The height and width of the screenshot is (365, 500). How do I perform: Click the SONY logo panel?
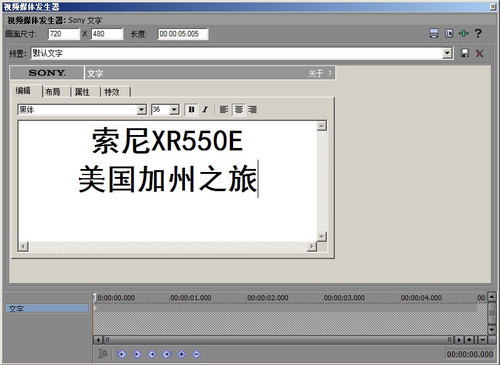click(x=47, y=73)
